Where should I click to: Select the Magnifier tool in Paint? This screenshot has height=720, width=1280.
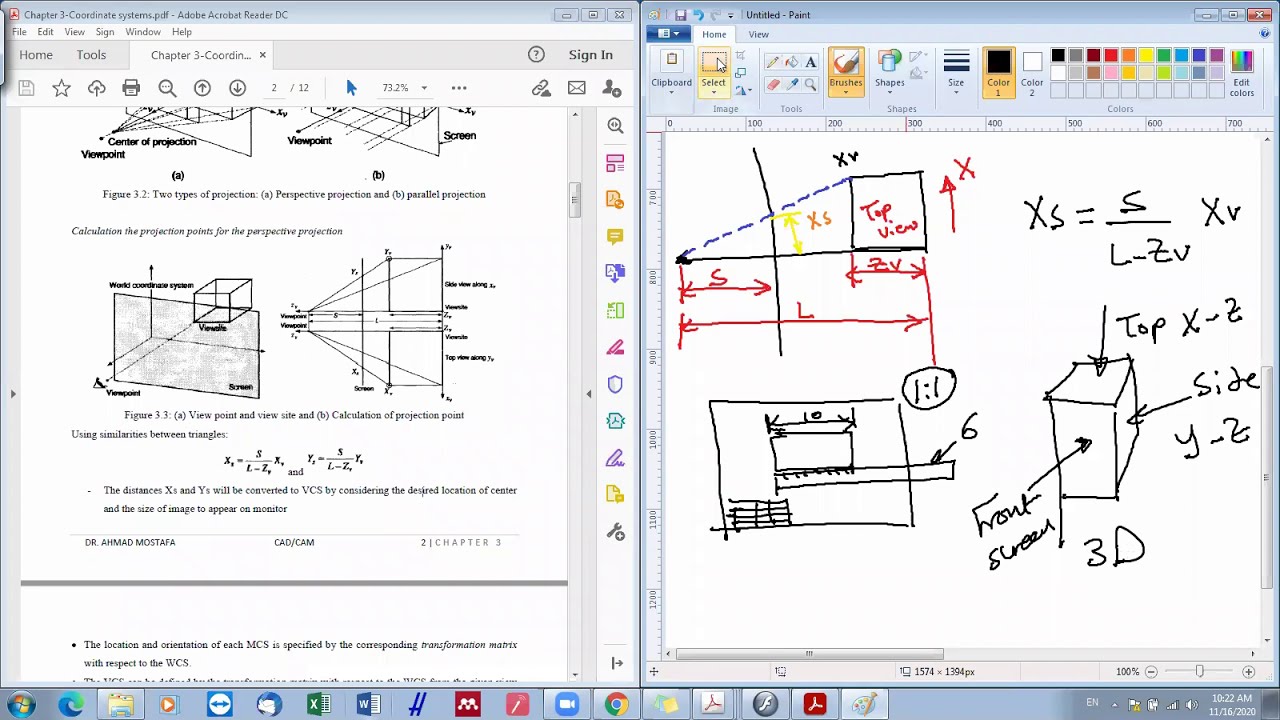[x=810, y=85]
